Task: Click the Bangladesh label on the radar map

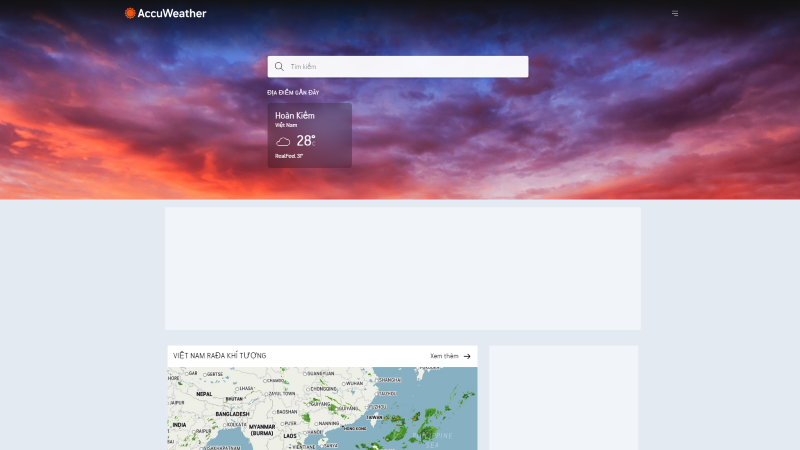Action: coord(233,414)
